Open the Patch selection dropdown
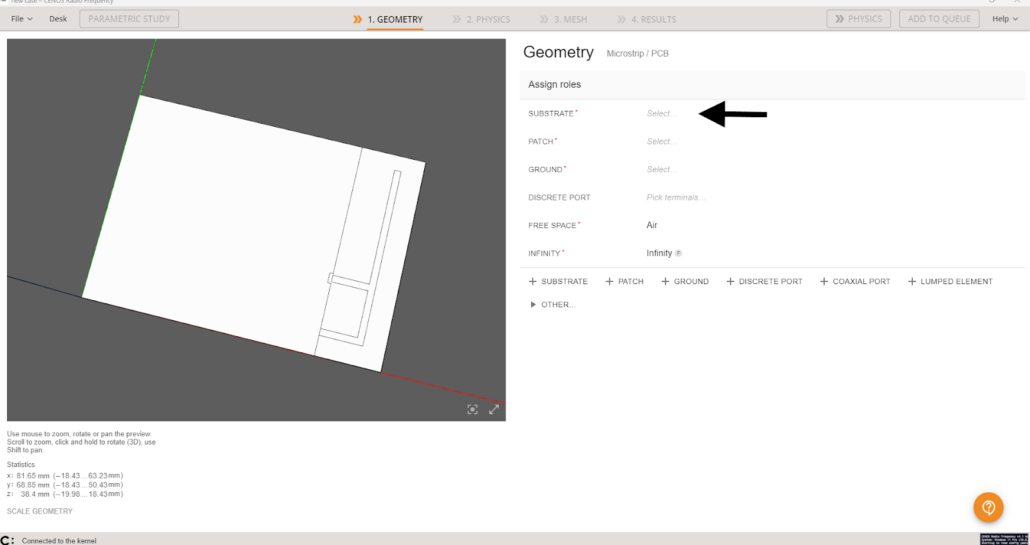1030x545 pixels. [662, 142]
